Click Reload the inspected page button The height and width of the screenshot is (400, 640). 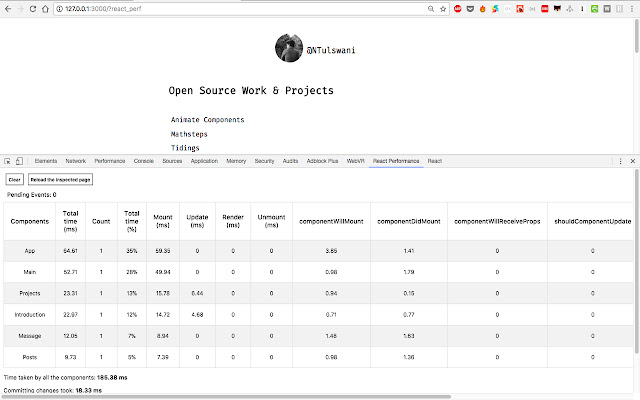click(x=60, y=180)
